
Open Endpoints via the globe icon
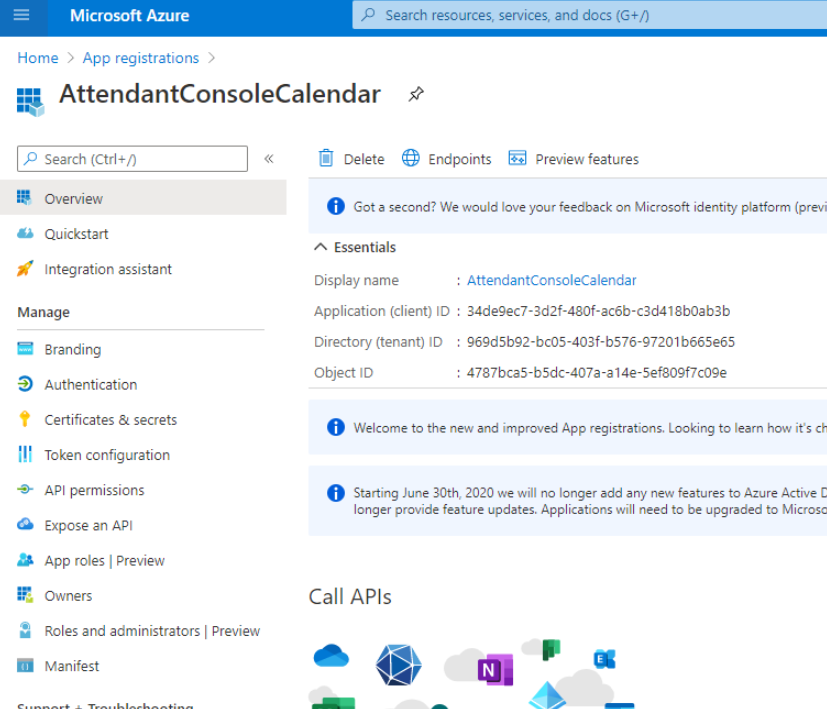411,158
